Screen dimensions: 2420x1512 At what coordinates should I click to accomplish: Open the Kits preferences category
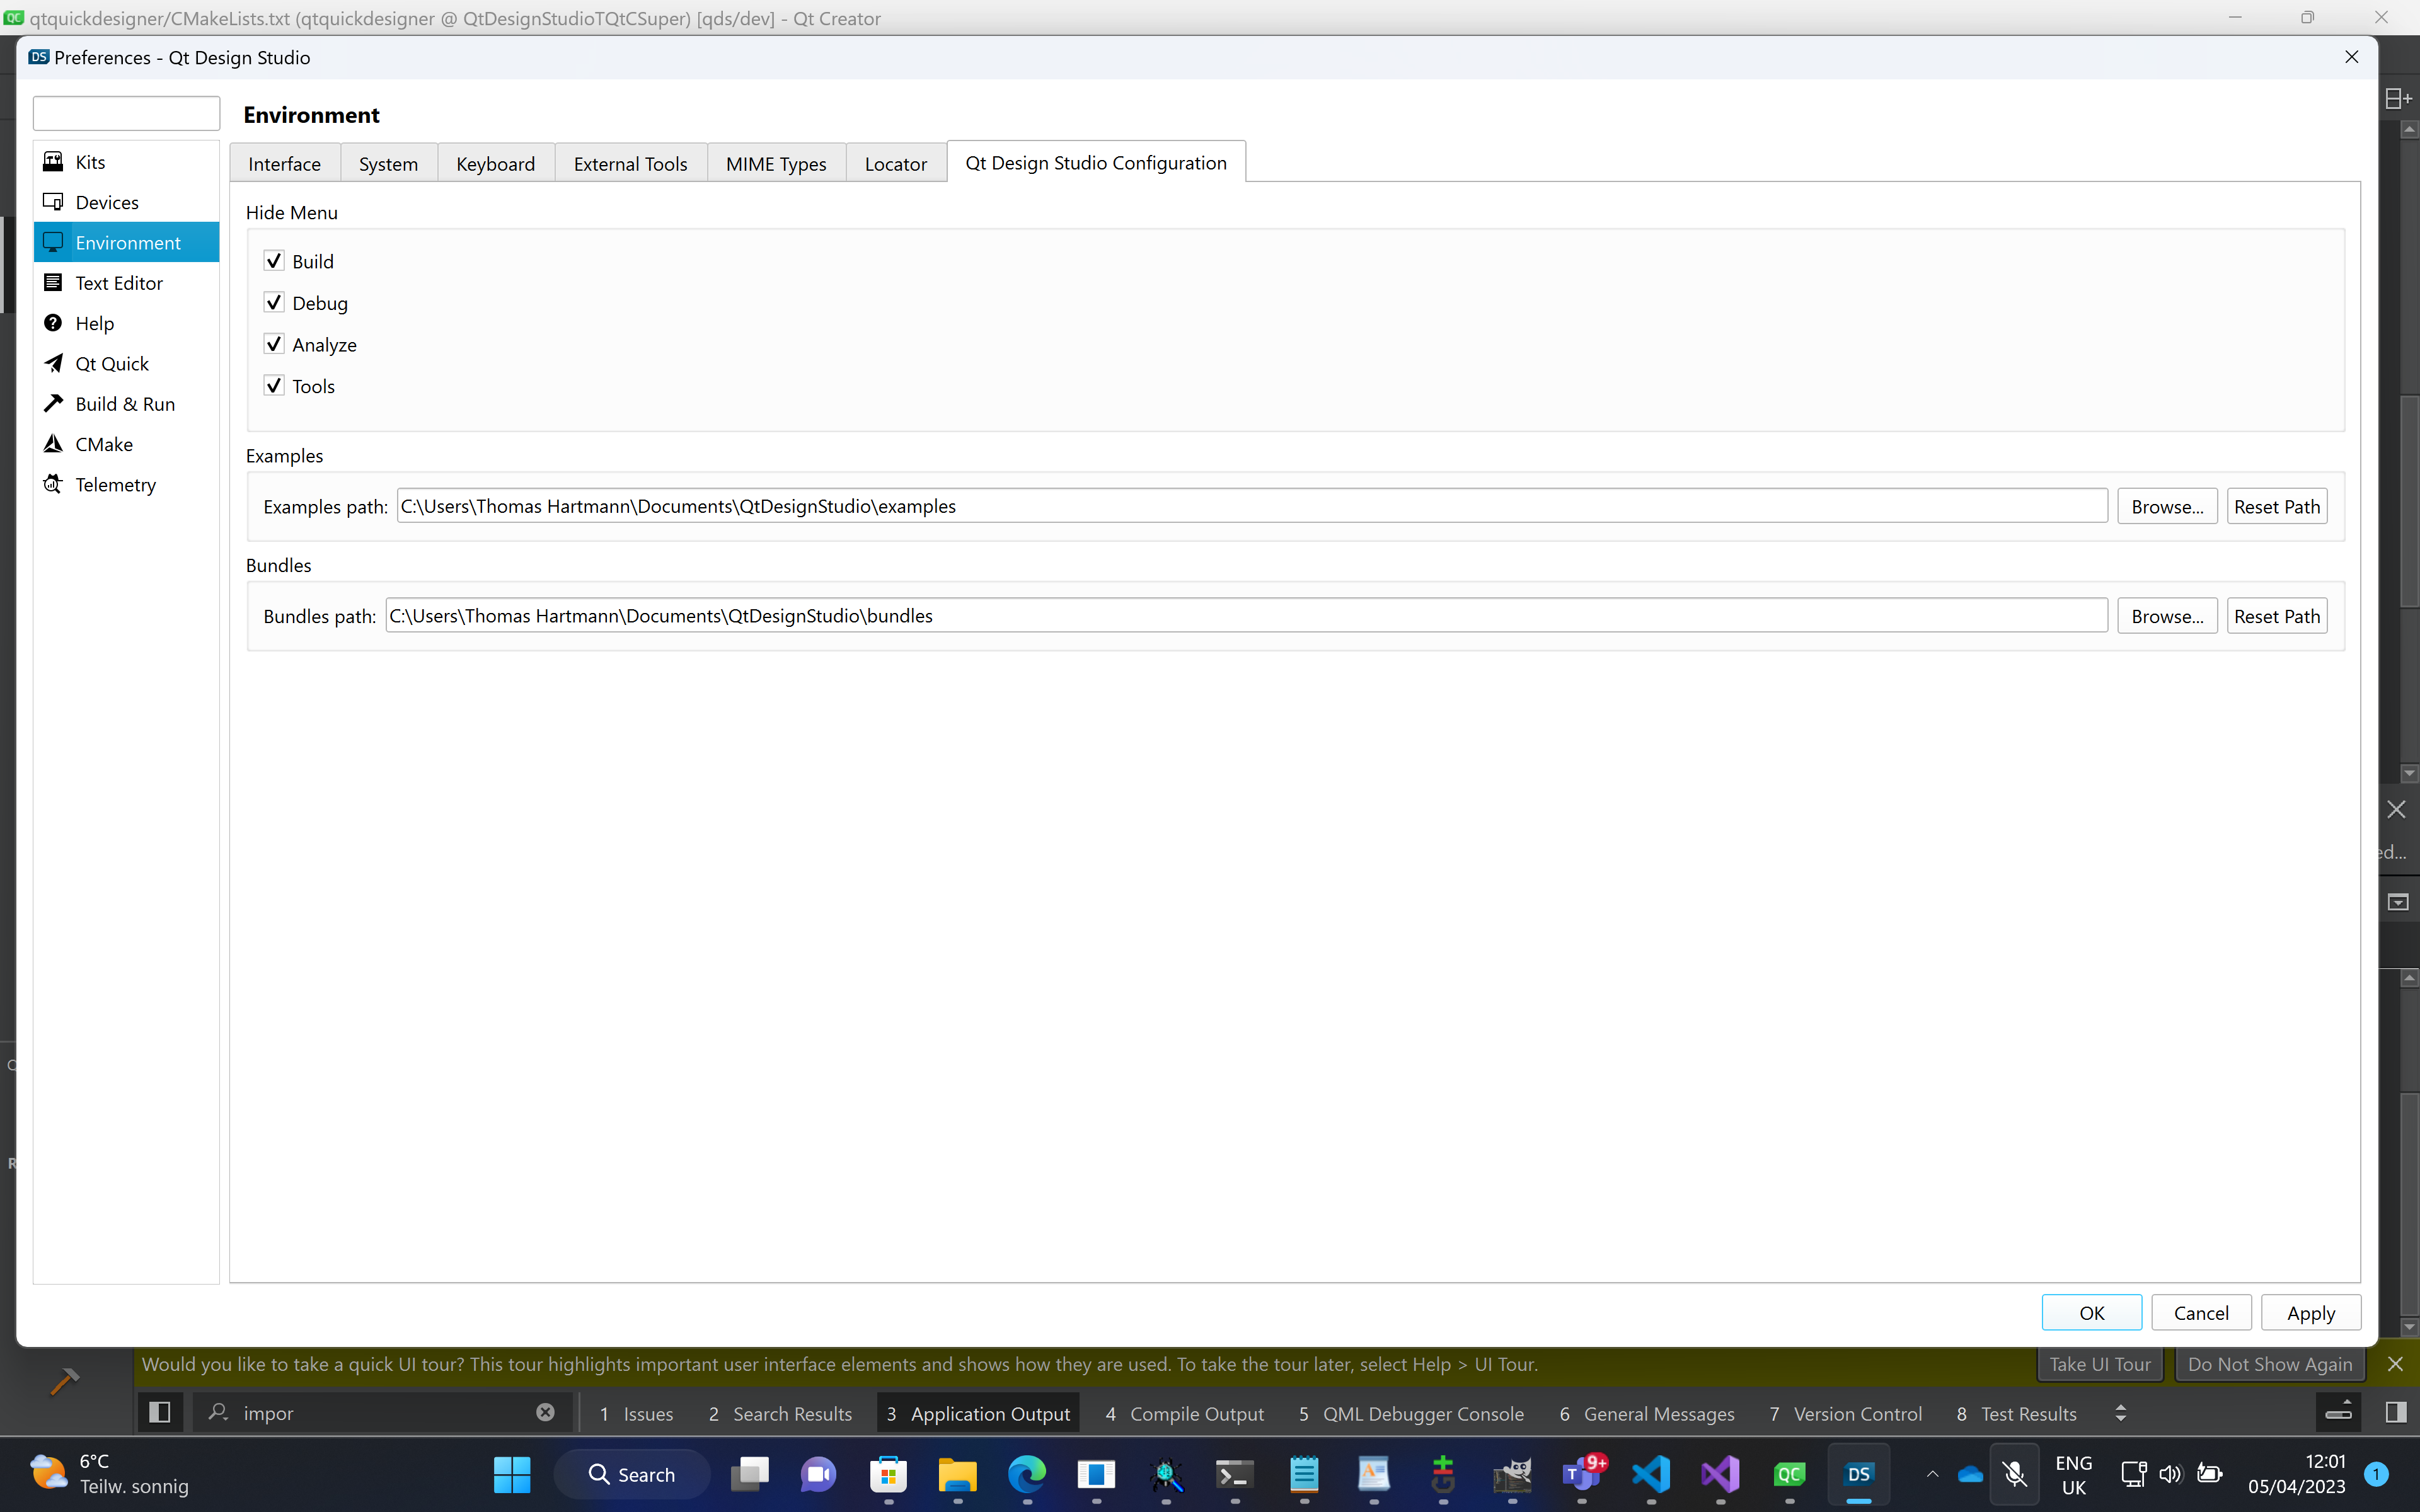coord(90,162)
